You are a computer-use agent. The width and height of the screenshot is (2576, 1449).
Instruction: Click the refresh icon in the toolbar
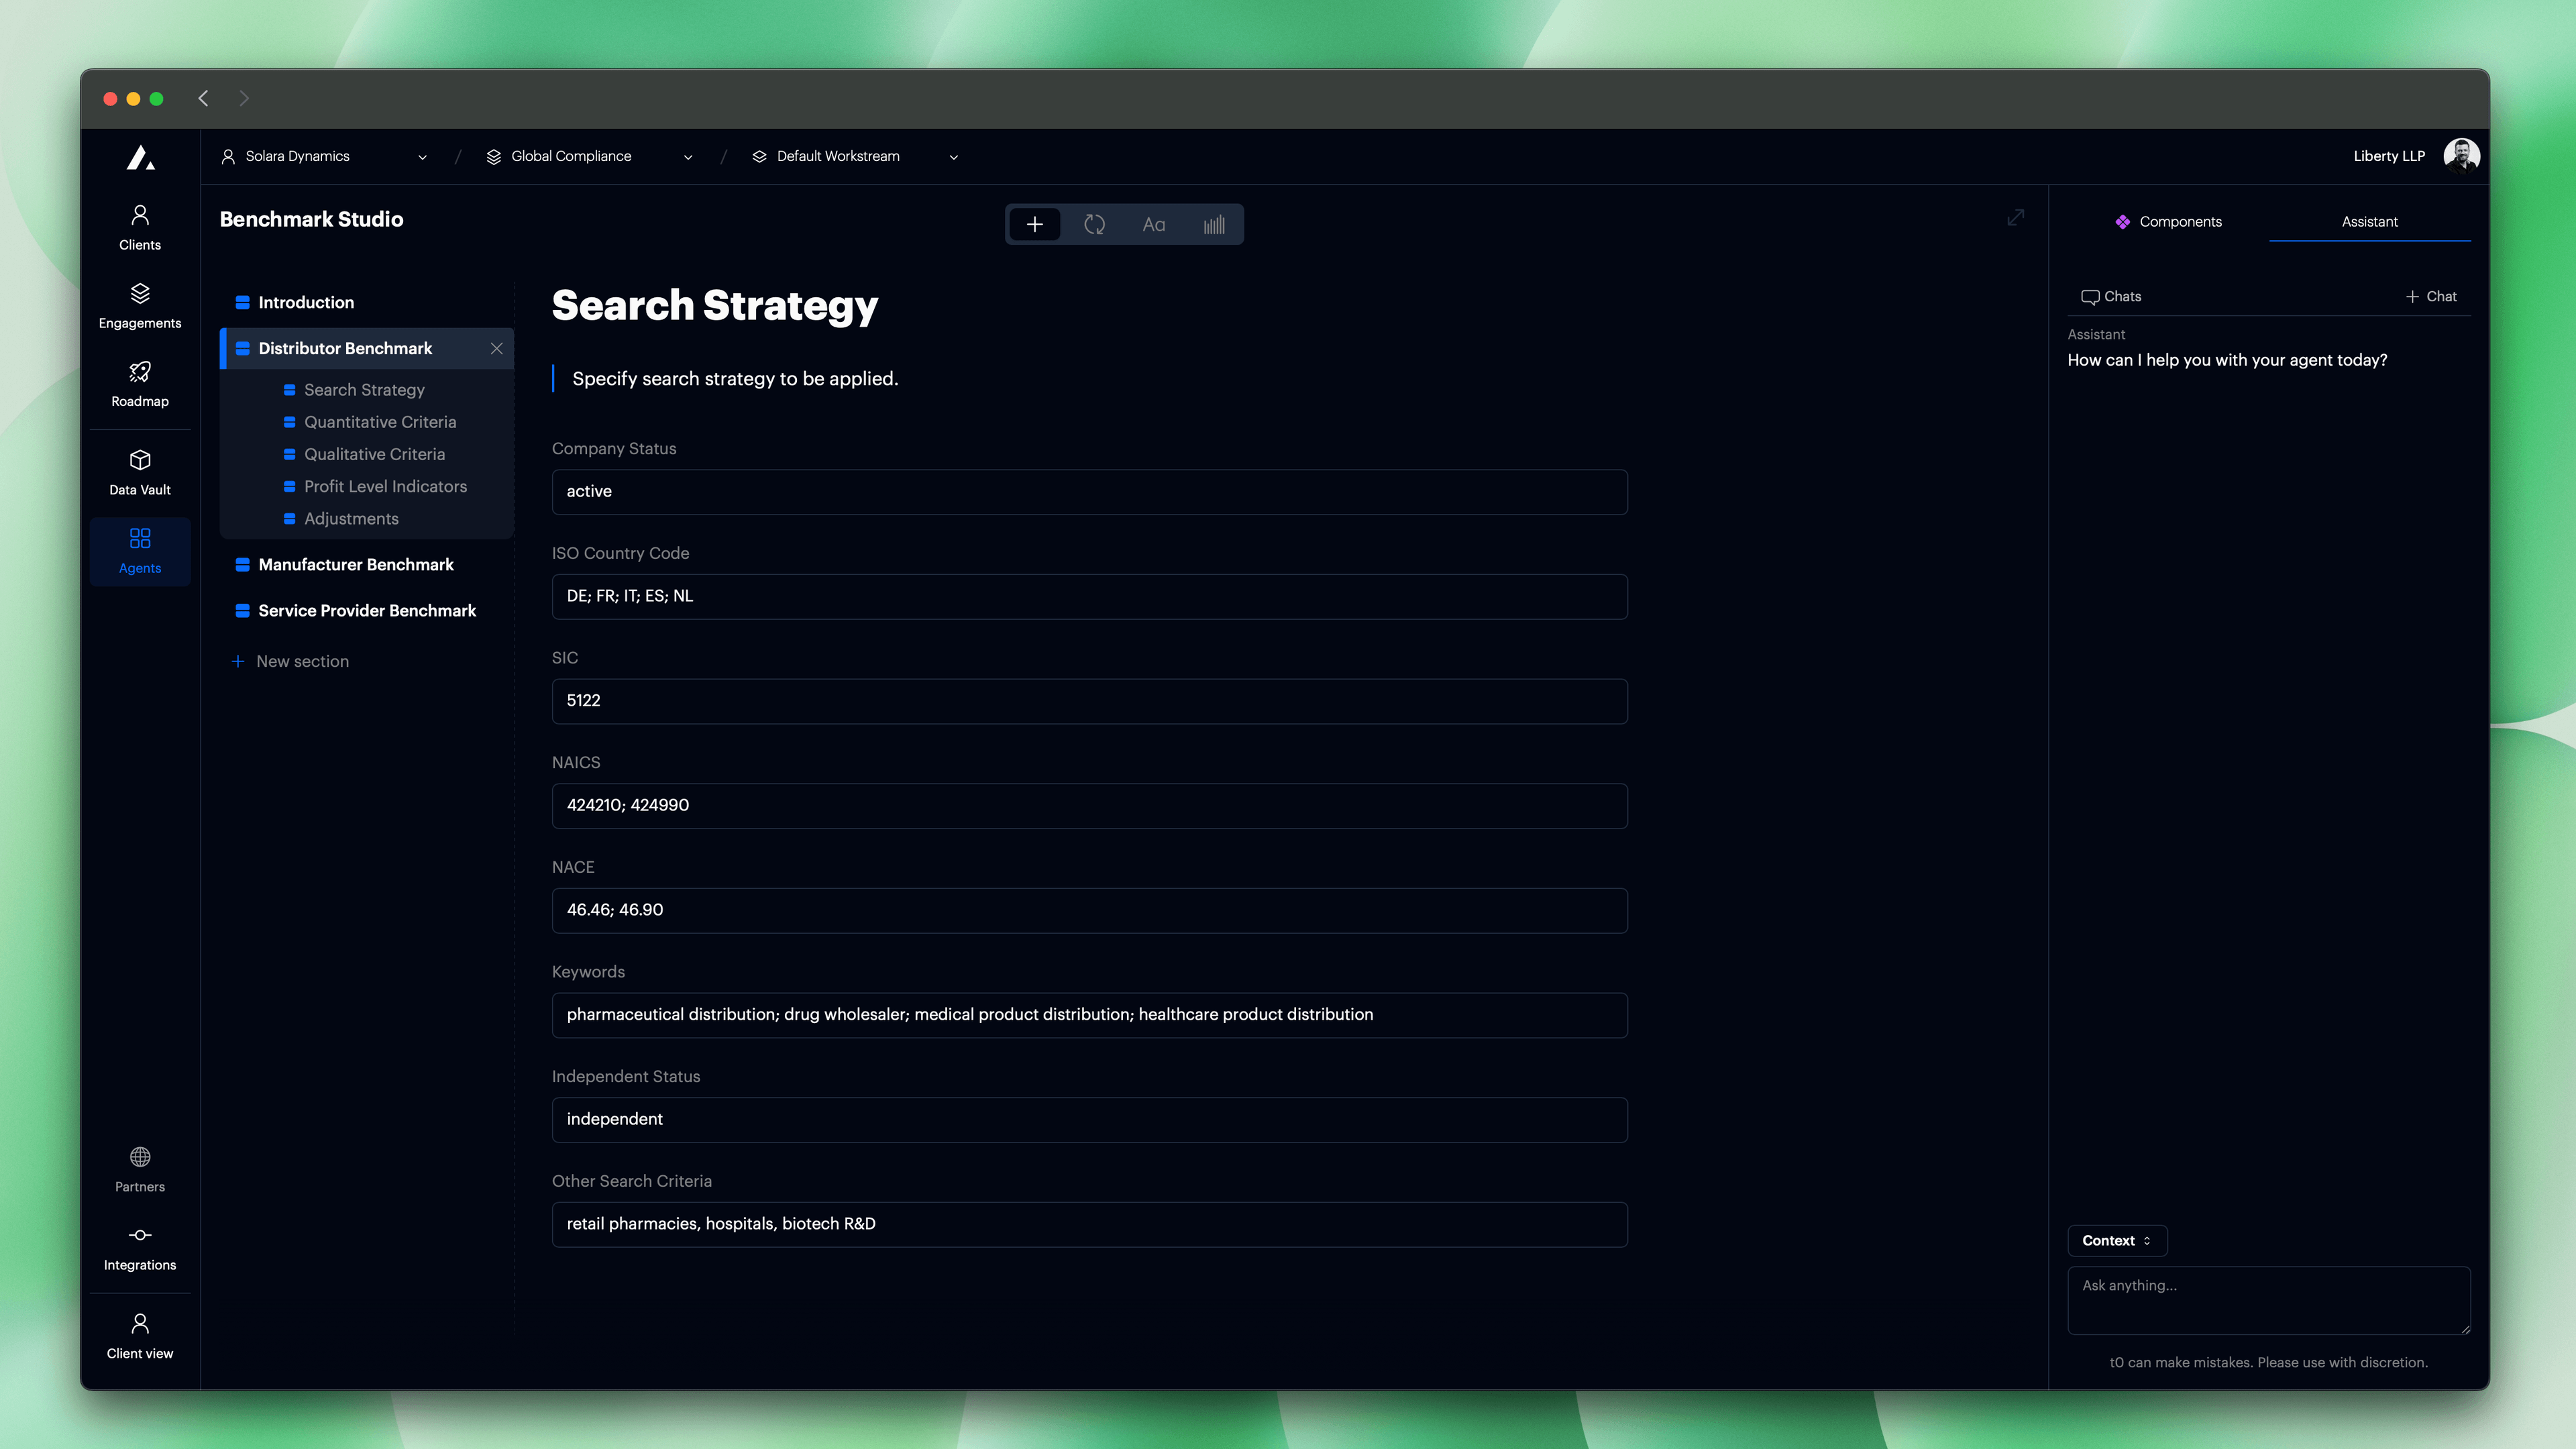(x=1094, y=224)
